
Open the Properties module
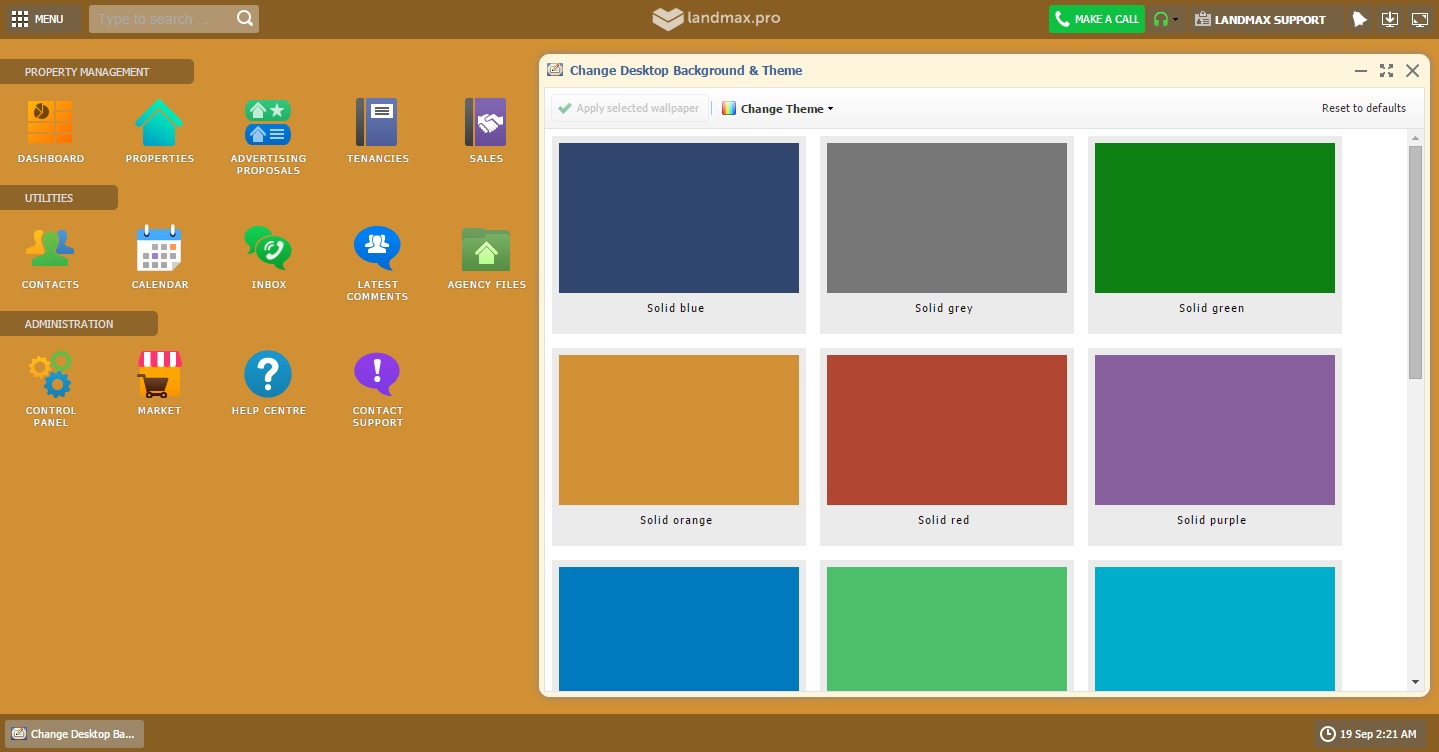click(159, 124)
